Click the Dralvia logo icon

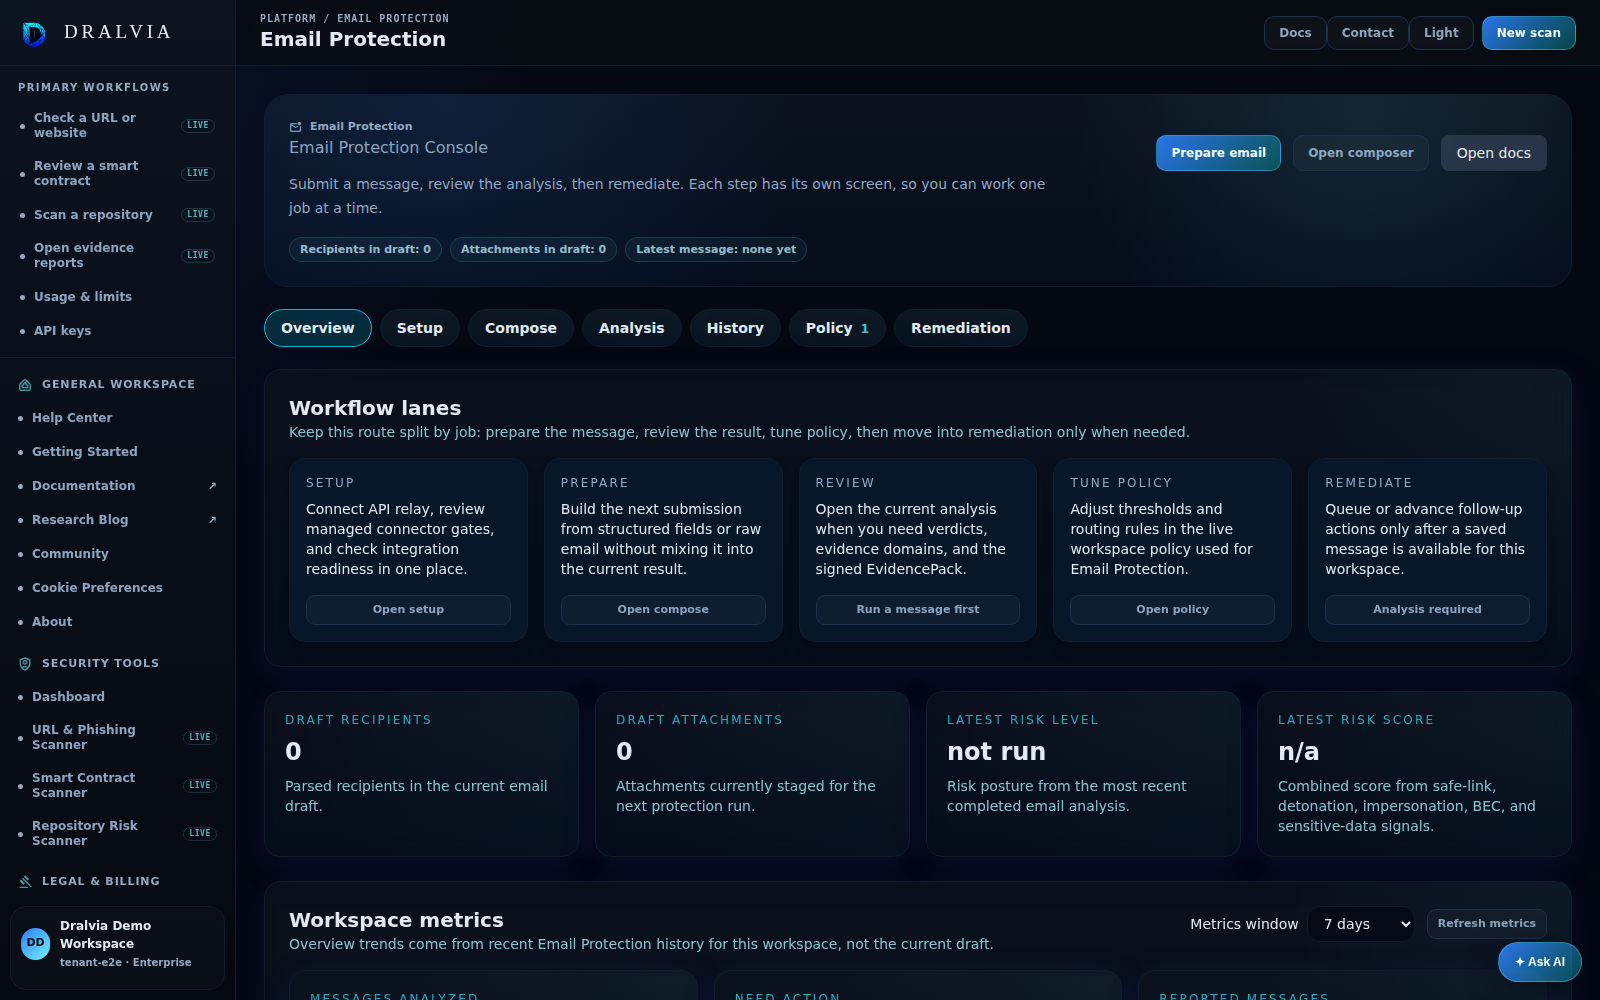click(x=34, y=34)
